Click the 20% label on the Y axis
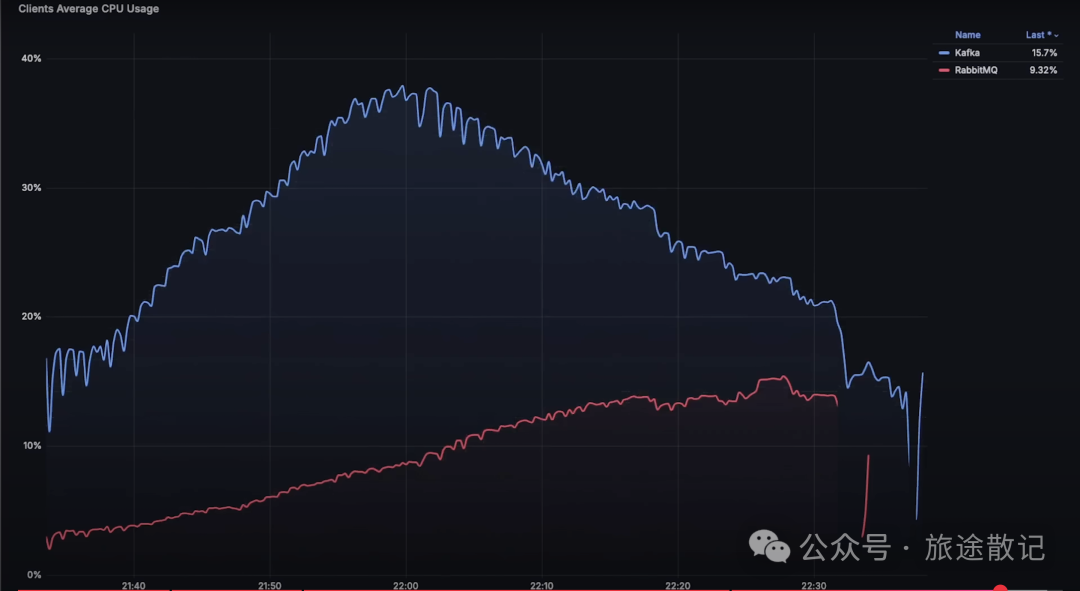This screenshot has width=1080, height=591. (x=31, y=316)
